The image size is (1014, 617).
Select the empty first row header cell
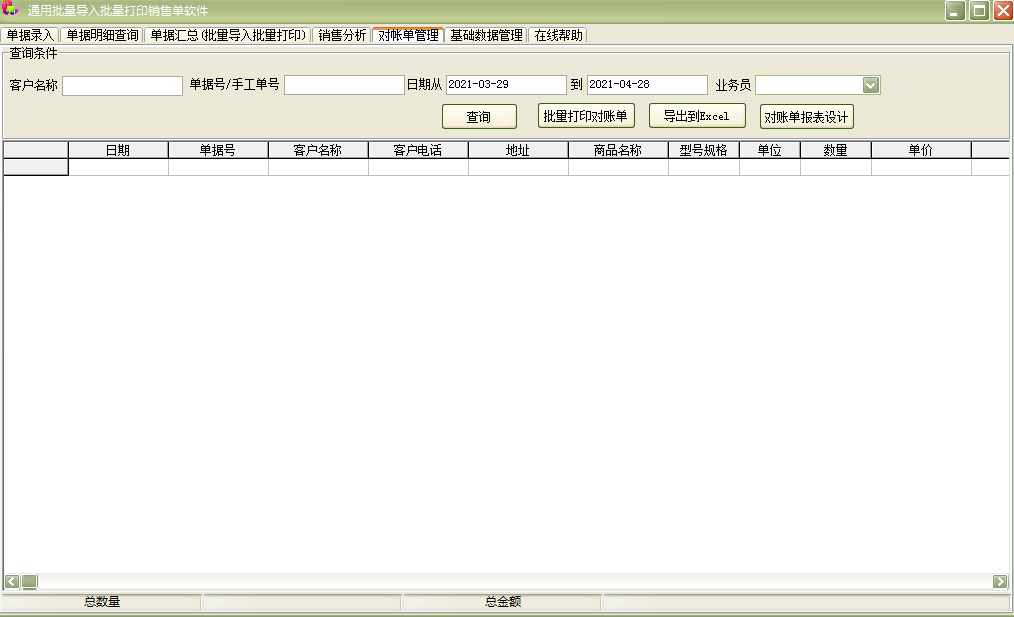(x=36, y=167)
